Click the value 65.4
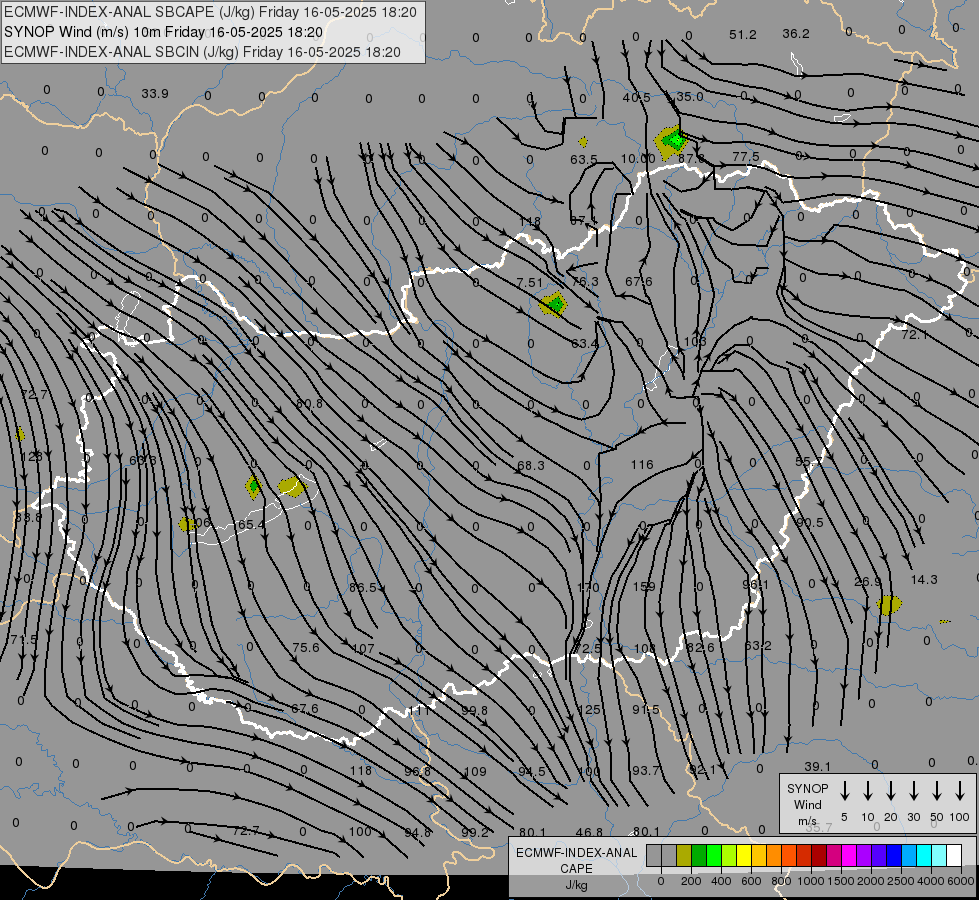Image resolution: width=979 pixels, height=900 pixels. [x=251, y=525]
